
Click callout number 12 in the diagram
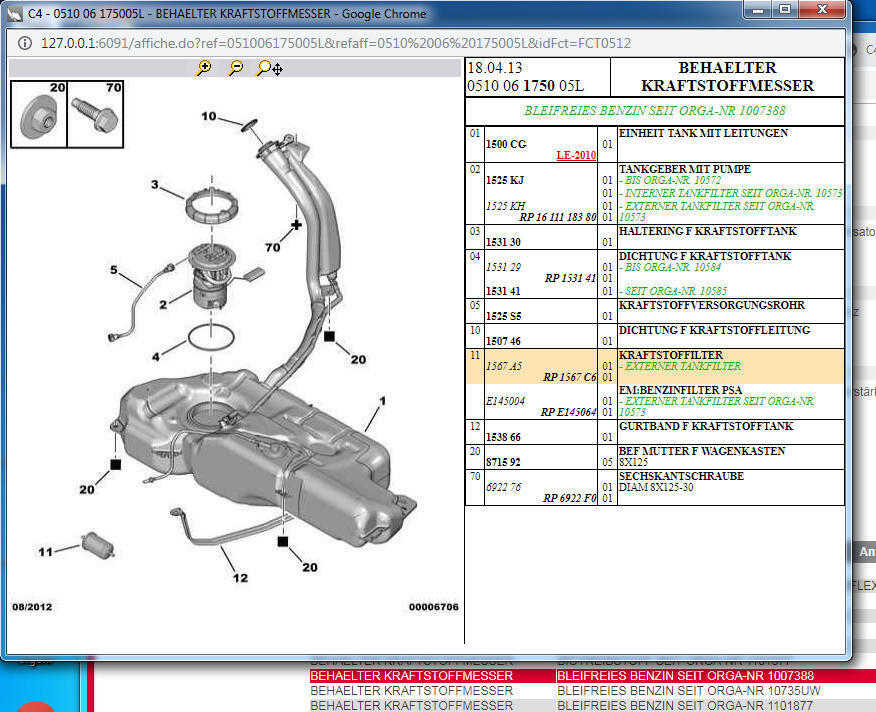coord(241,578)
